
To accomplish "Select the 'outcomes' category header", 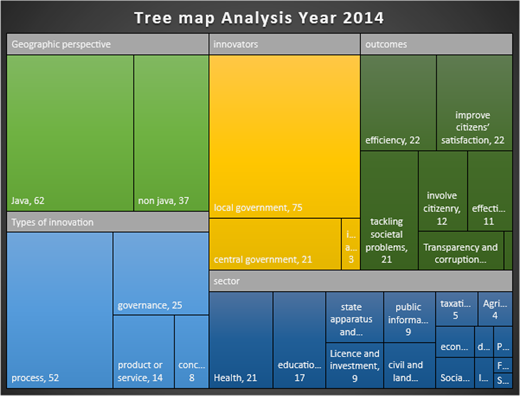I will pyautogui.click(x=436, y=44).
